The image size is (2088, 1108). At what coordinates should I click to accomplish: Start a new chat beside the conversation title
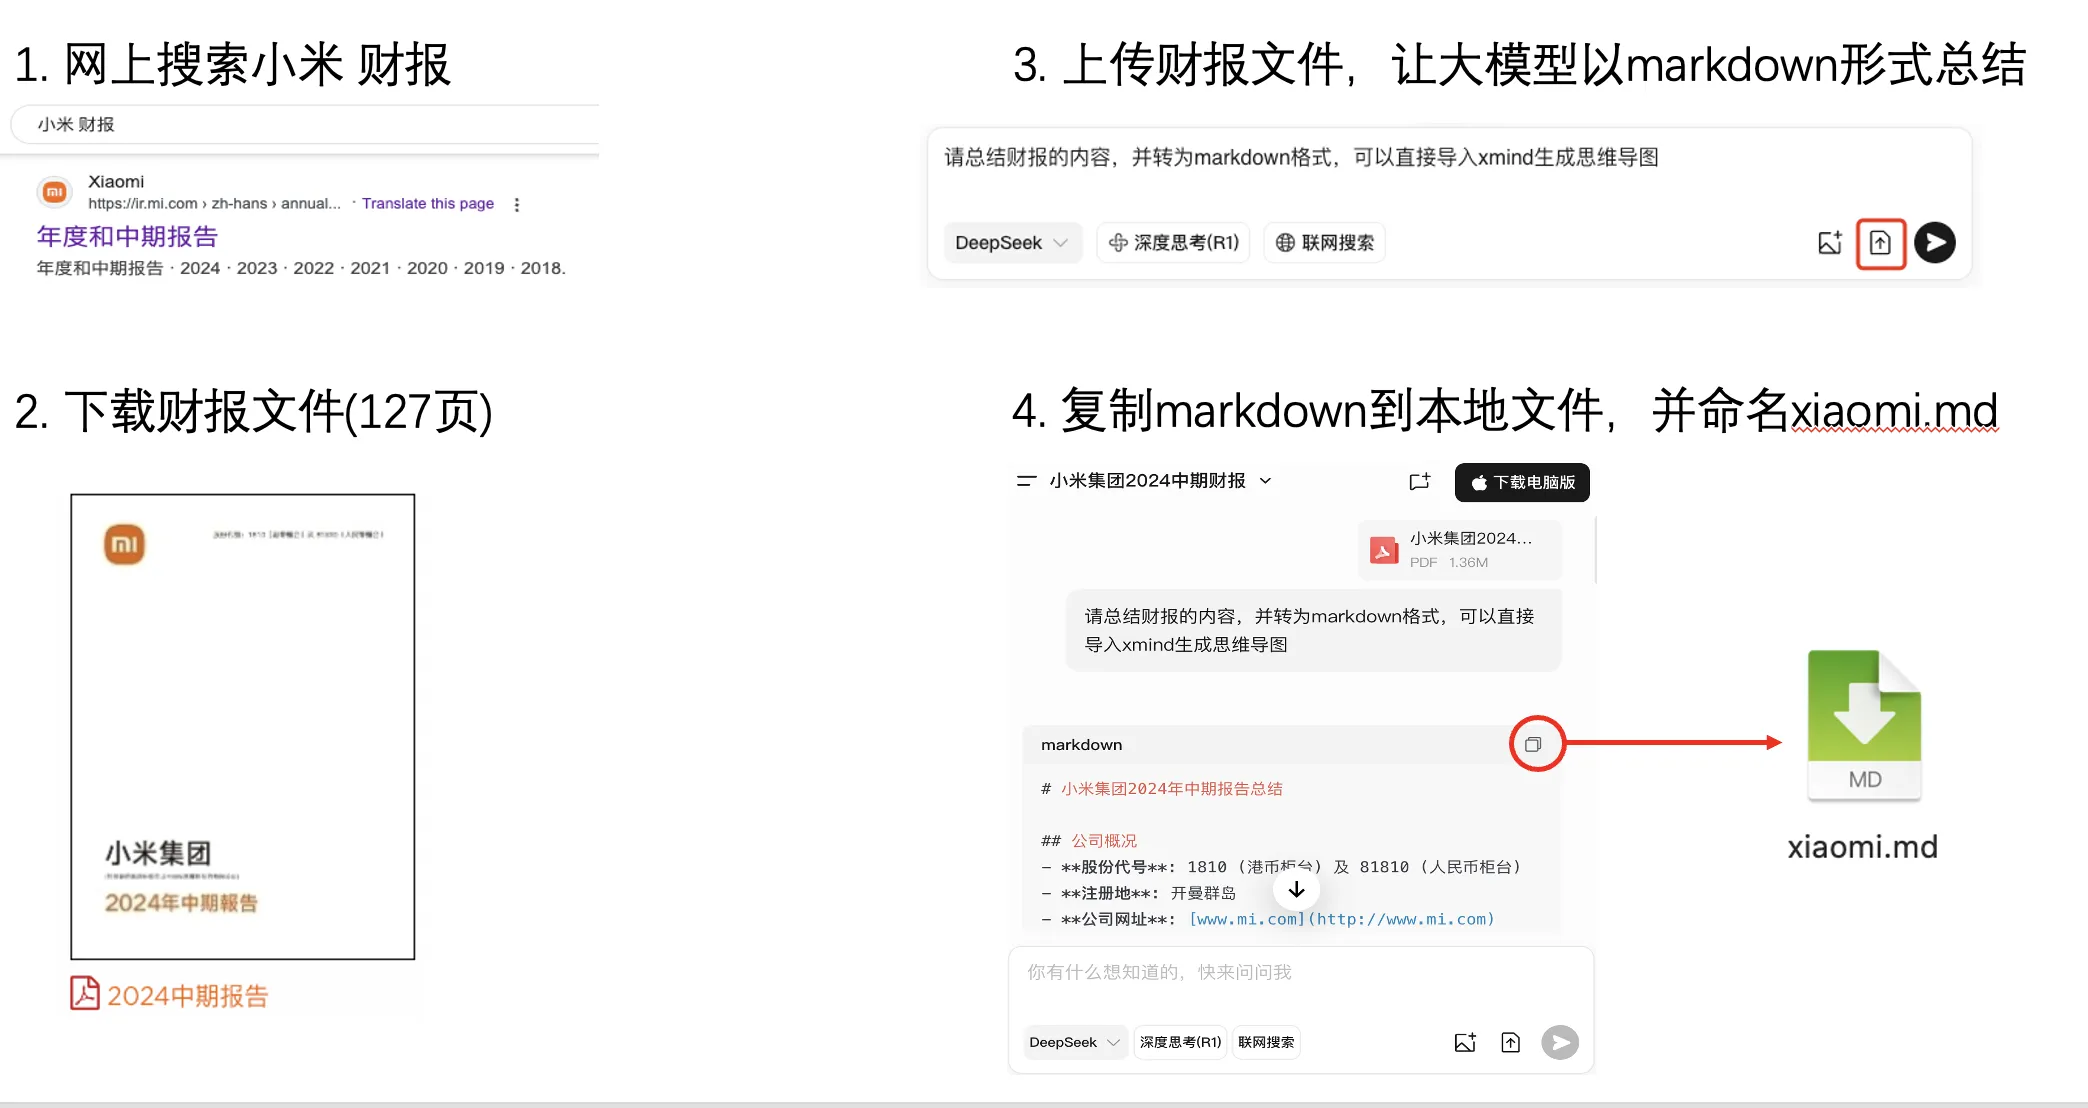coord(1419,481)
